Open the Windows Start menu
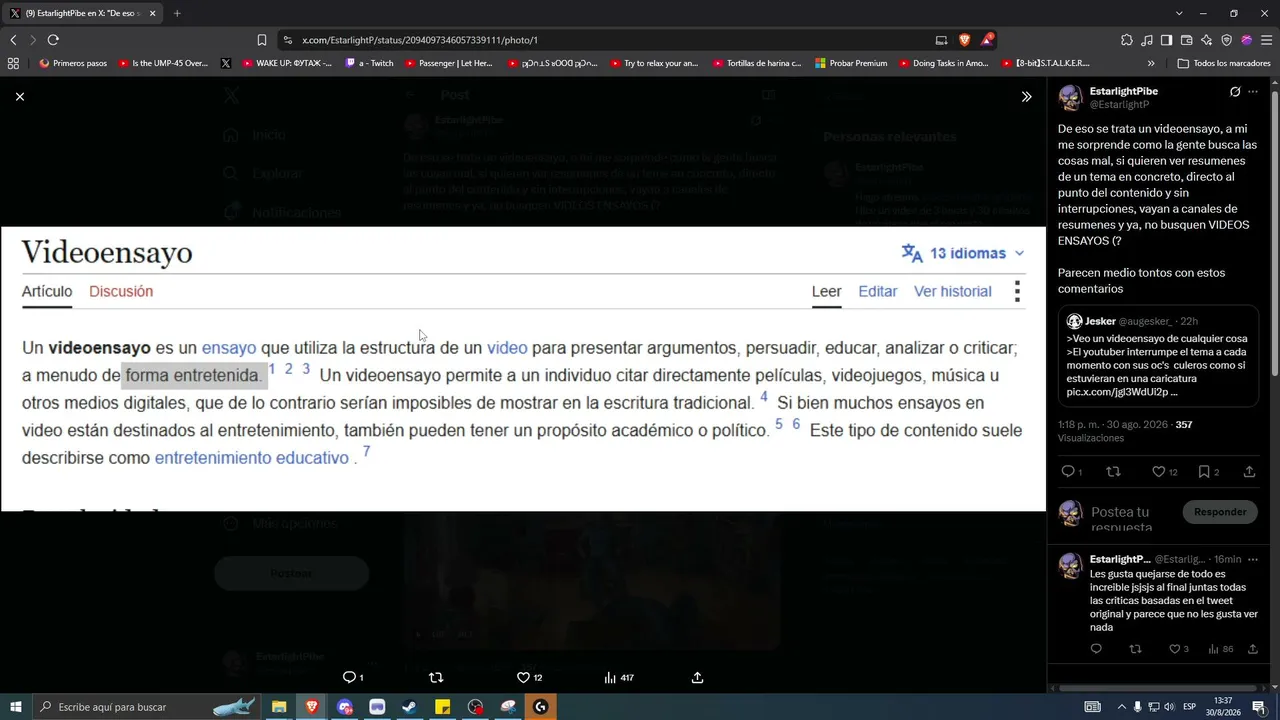Viewport: 1280px width, 720px height. [x=15, y=707]
